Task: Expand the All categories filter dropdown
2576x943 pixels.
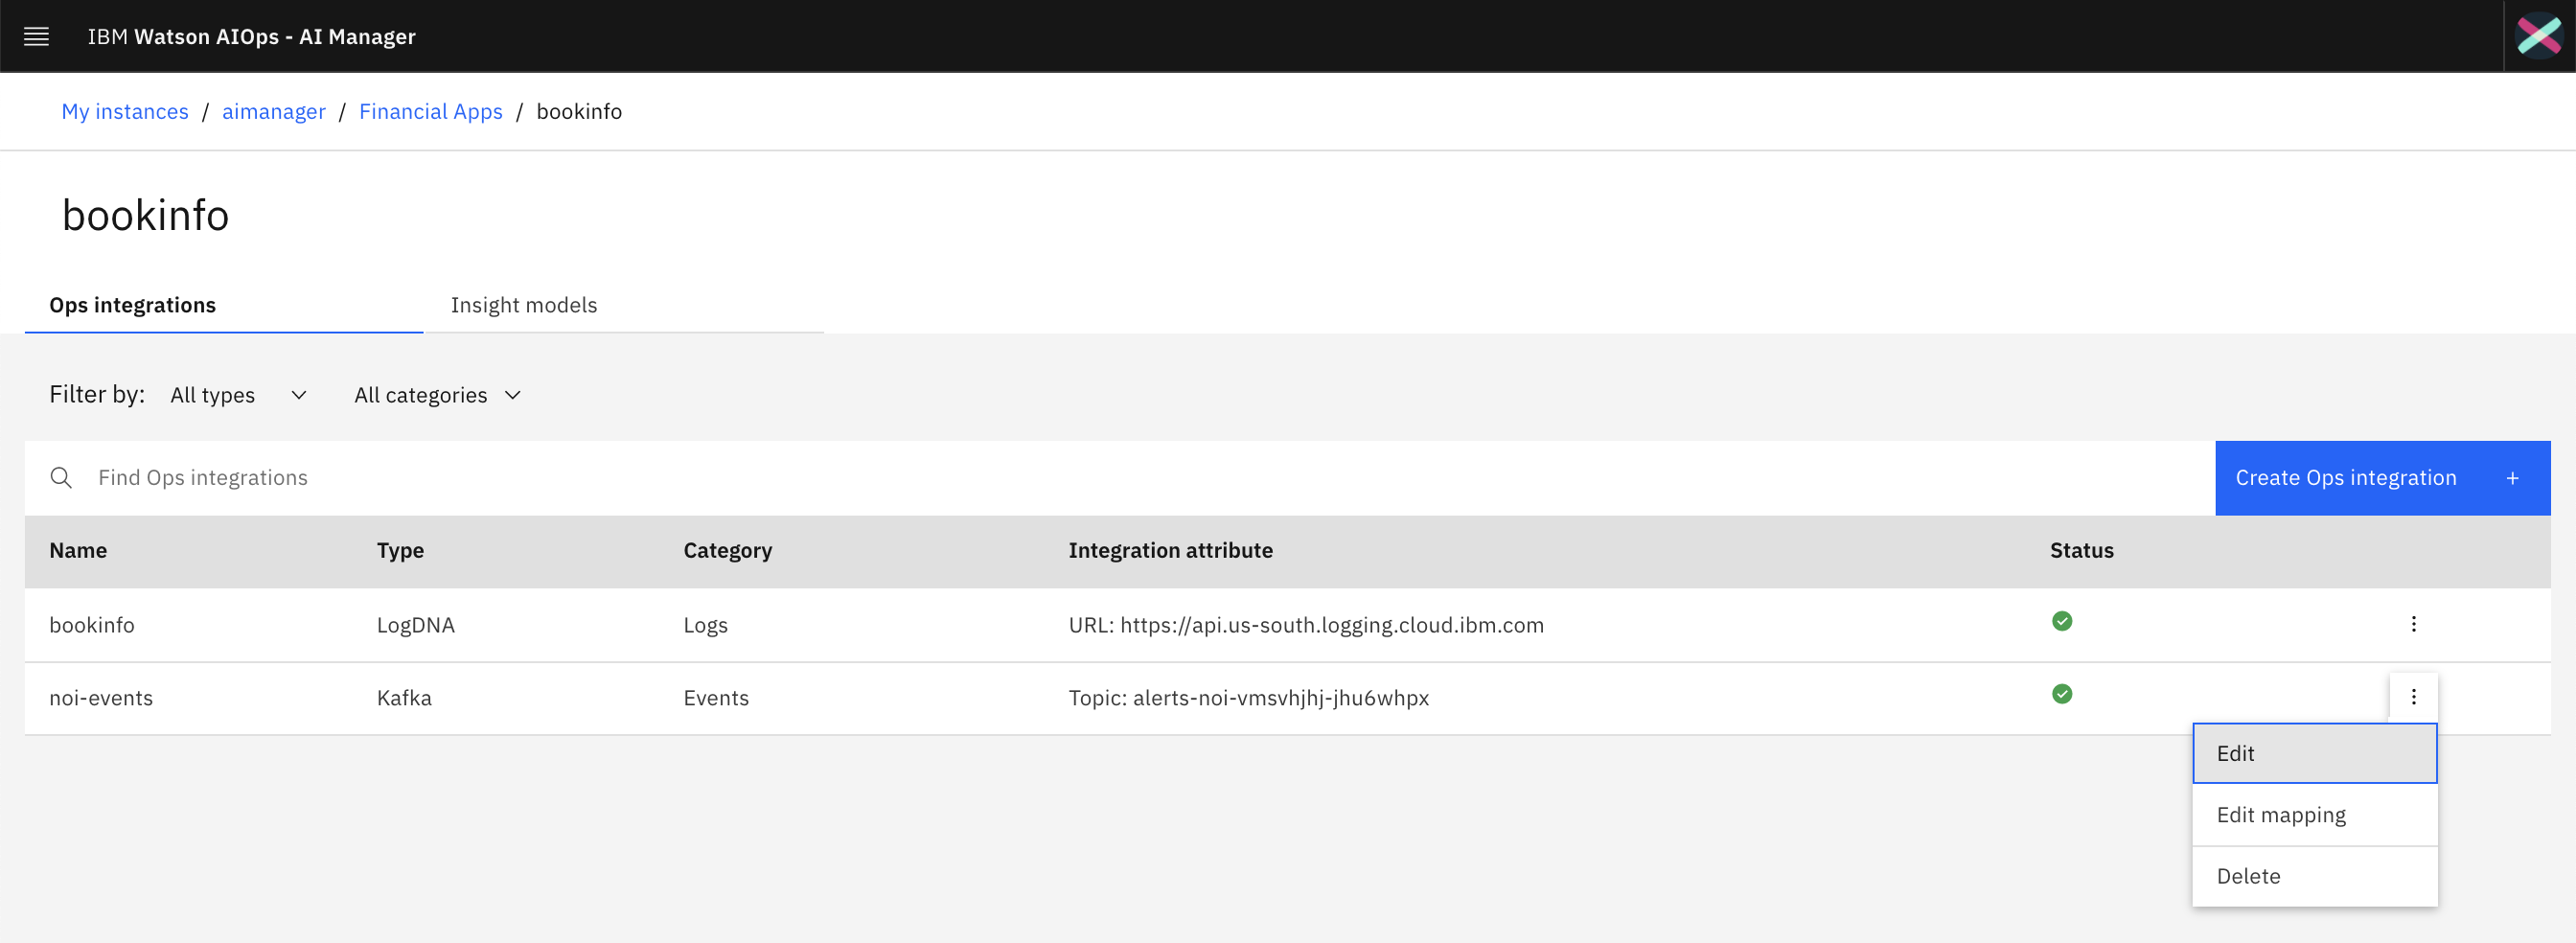Action: pyautogui.click(x=437, y=395)
